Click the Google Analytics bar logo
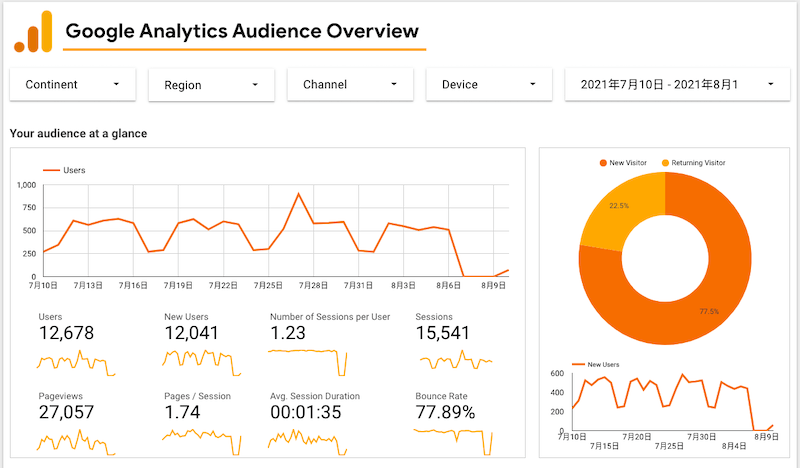800x468 pixels. [33, 32]
